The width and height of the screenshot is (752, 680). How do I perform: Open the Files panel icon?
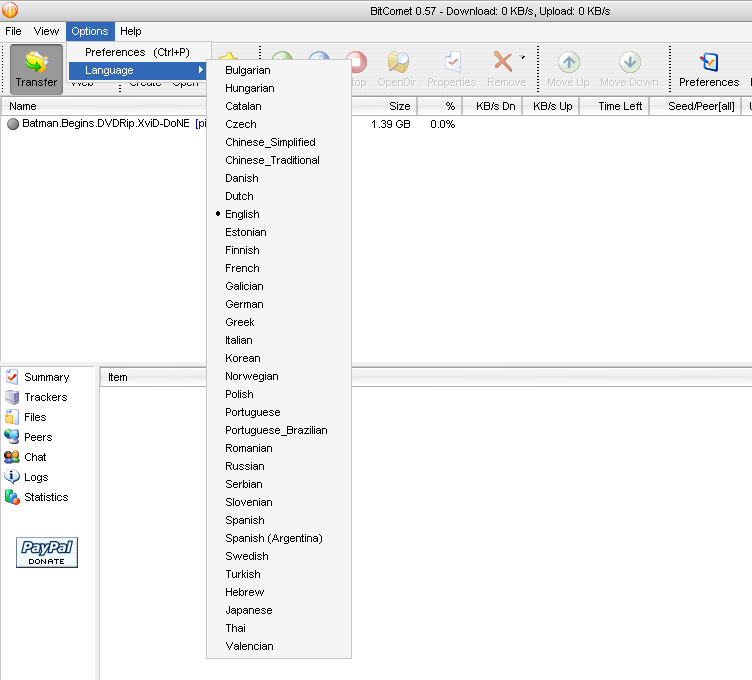coord(12,417)
